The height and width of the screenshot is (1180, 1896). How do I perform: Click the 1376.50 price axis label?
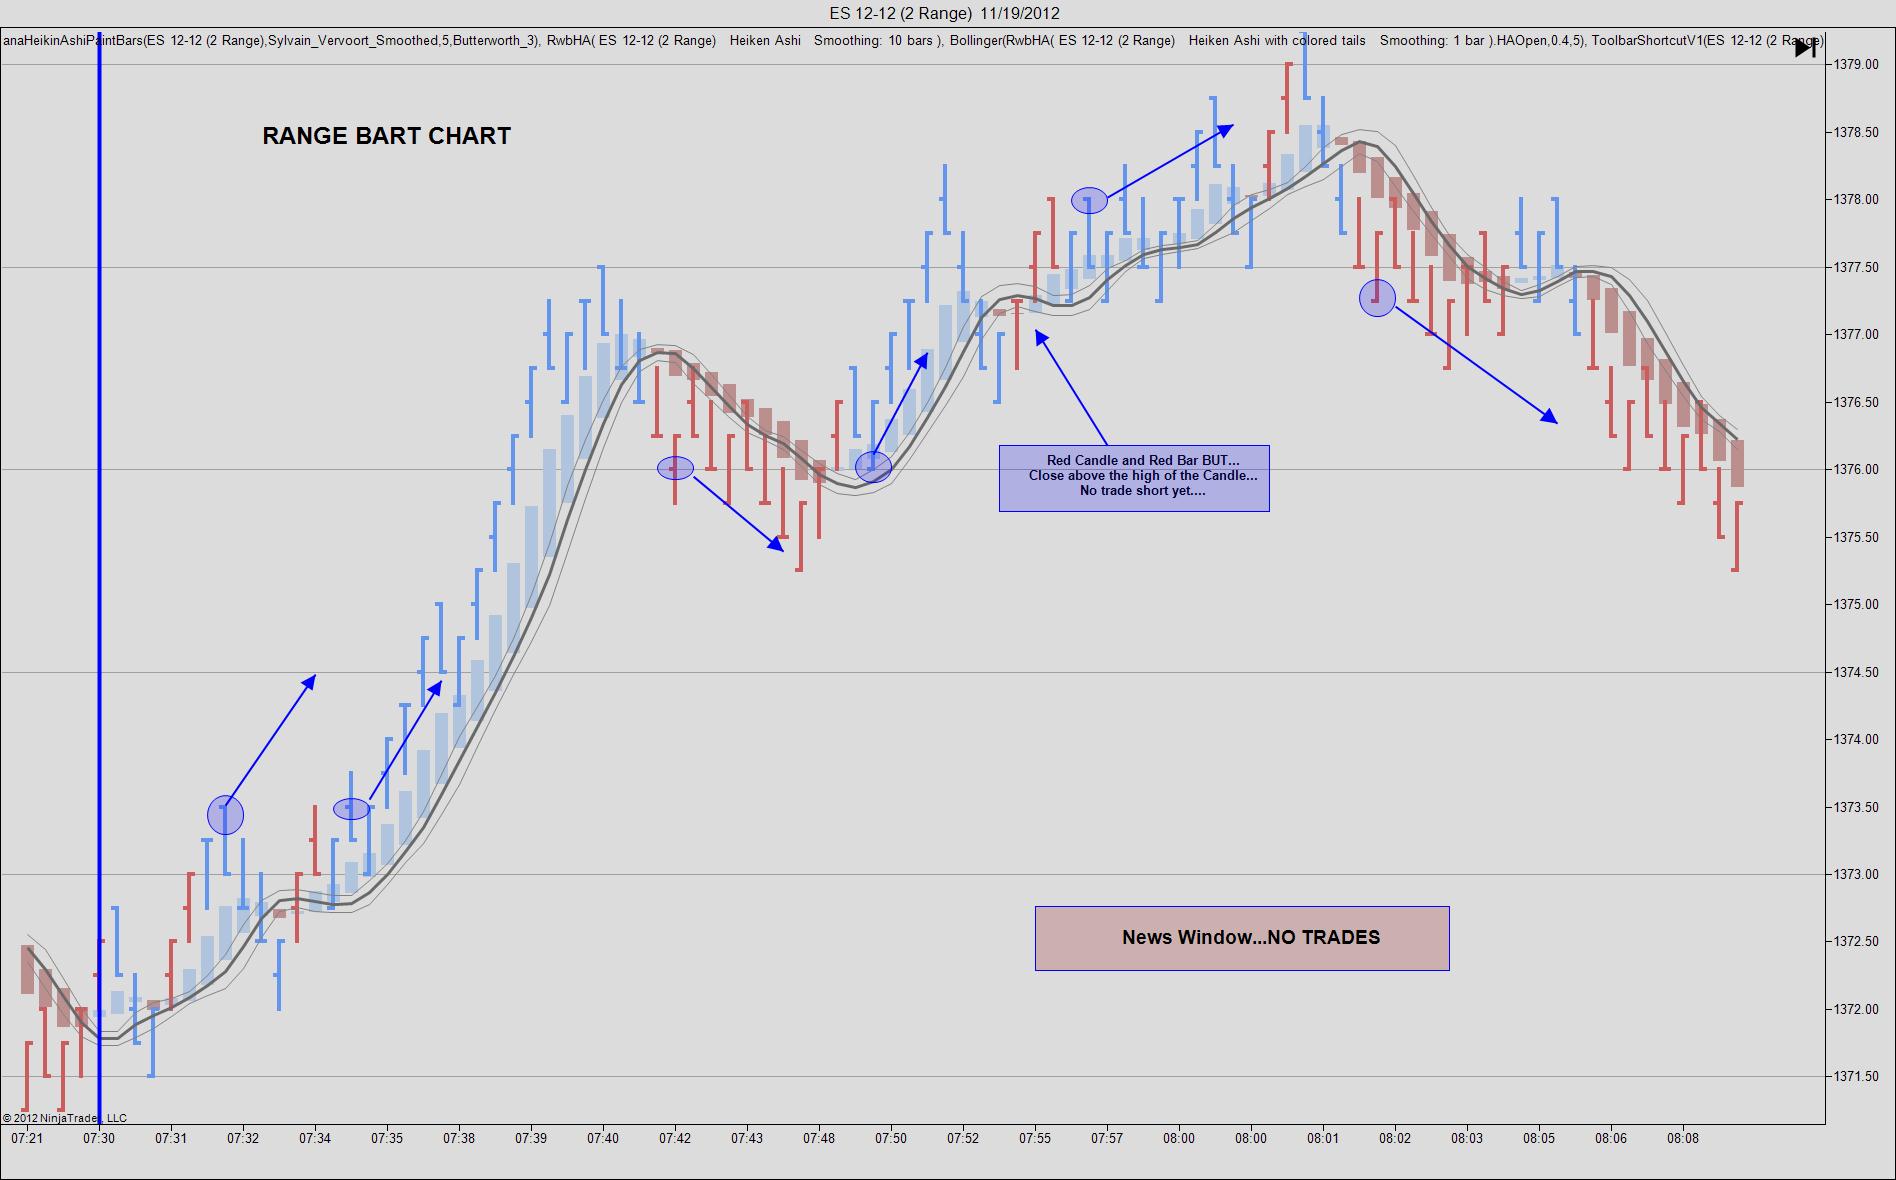(1854, 402)
